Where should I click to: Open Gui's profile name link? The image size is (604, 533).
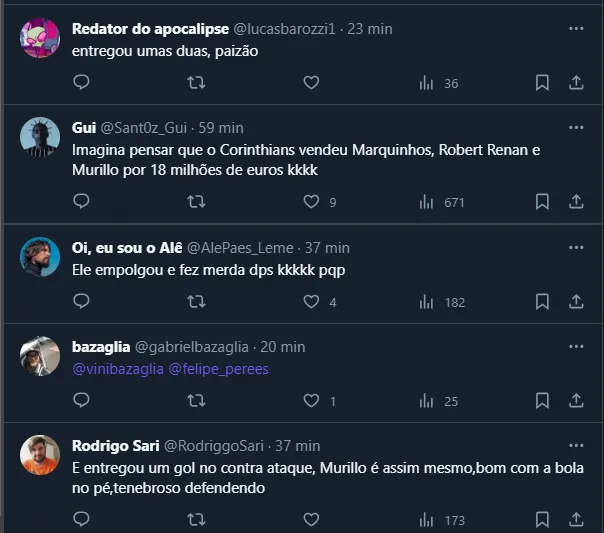(x=84, y=128)
